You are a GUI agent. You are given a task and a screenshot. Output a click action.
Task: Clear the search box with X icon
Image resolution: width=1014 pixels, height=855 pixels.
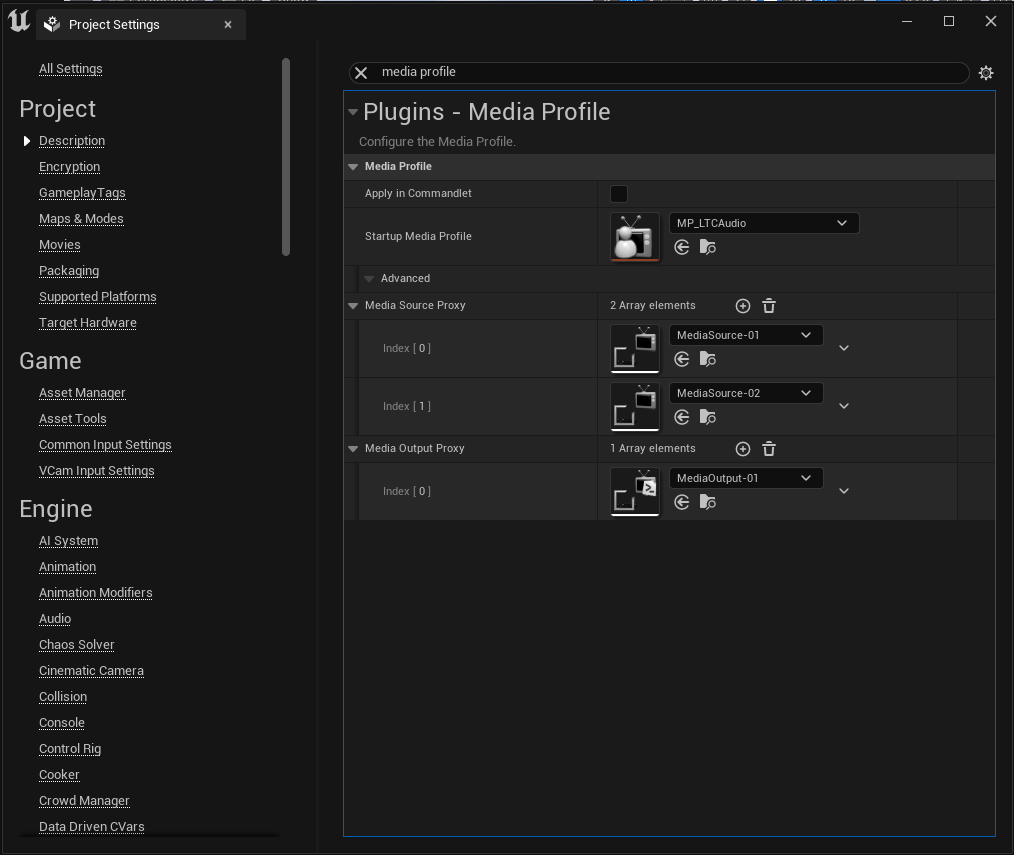tap(361, 72)
